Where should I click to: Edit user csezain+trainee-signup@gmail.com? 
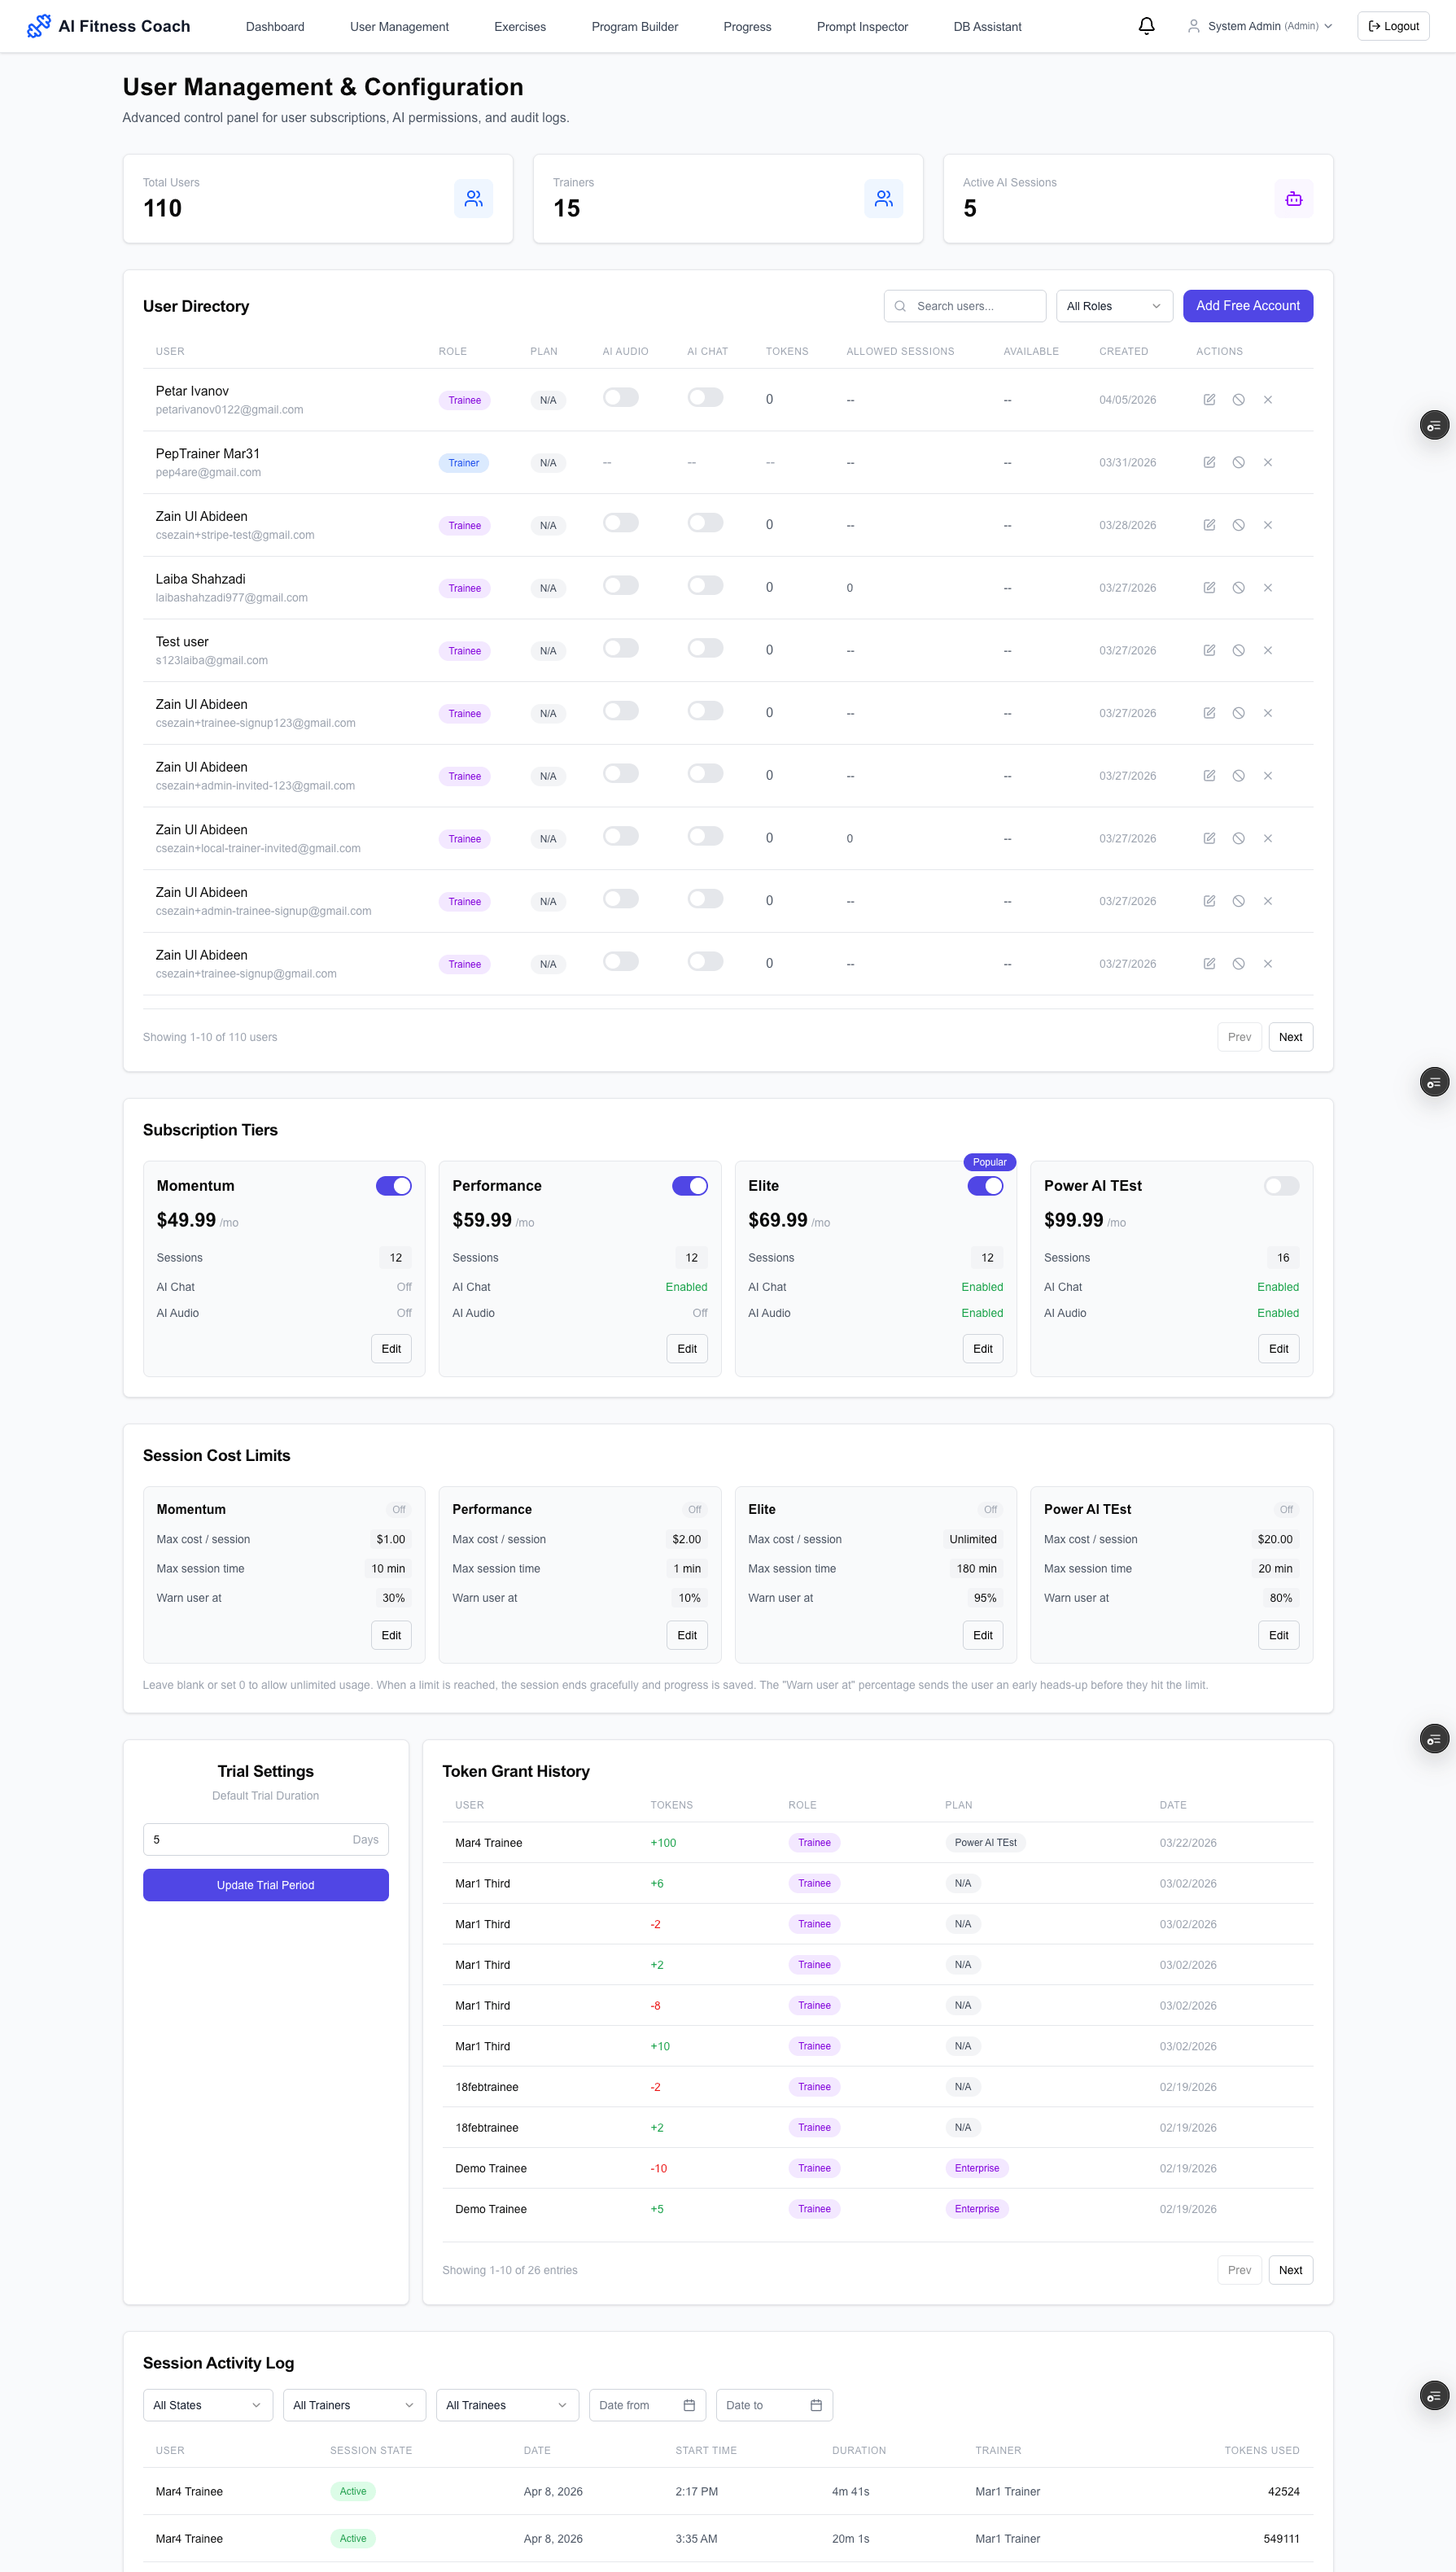pyautogui.click(x=1209, y=964)
